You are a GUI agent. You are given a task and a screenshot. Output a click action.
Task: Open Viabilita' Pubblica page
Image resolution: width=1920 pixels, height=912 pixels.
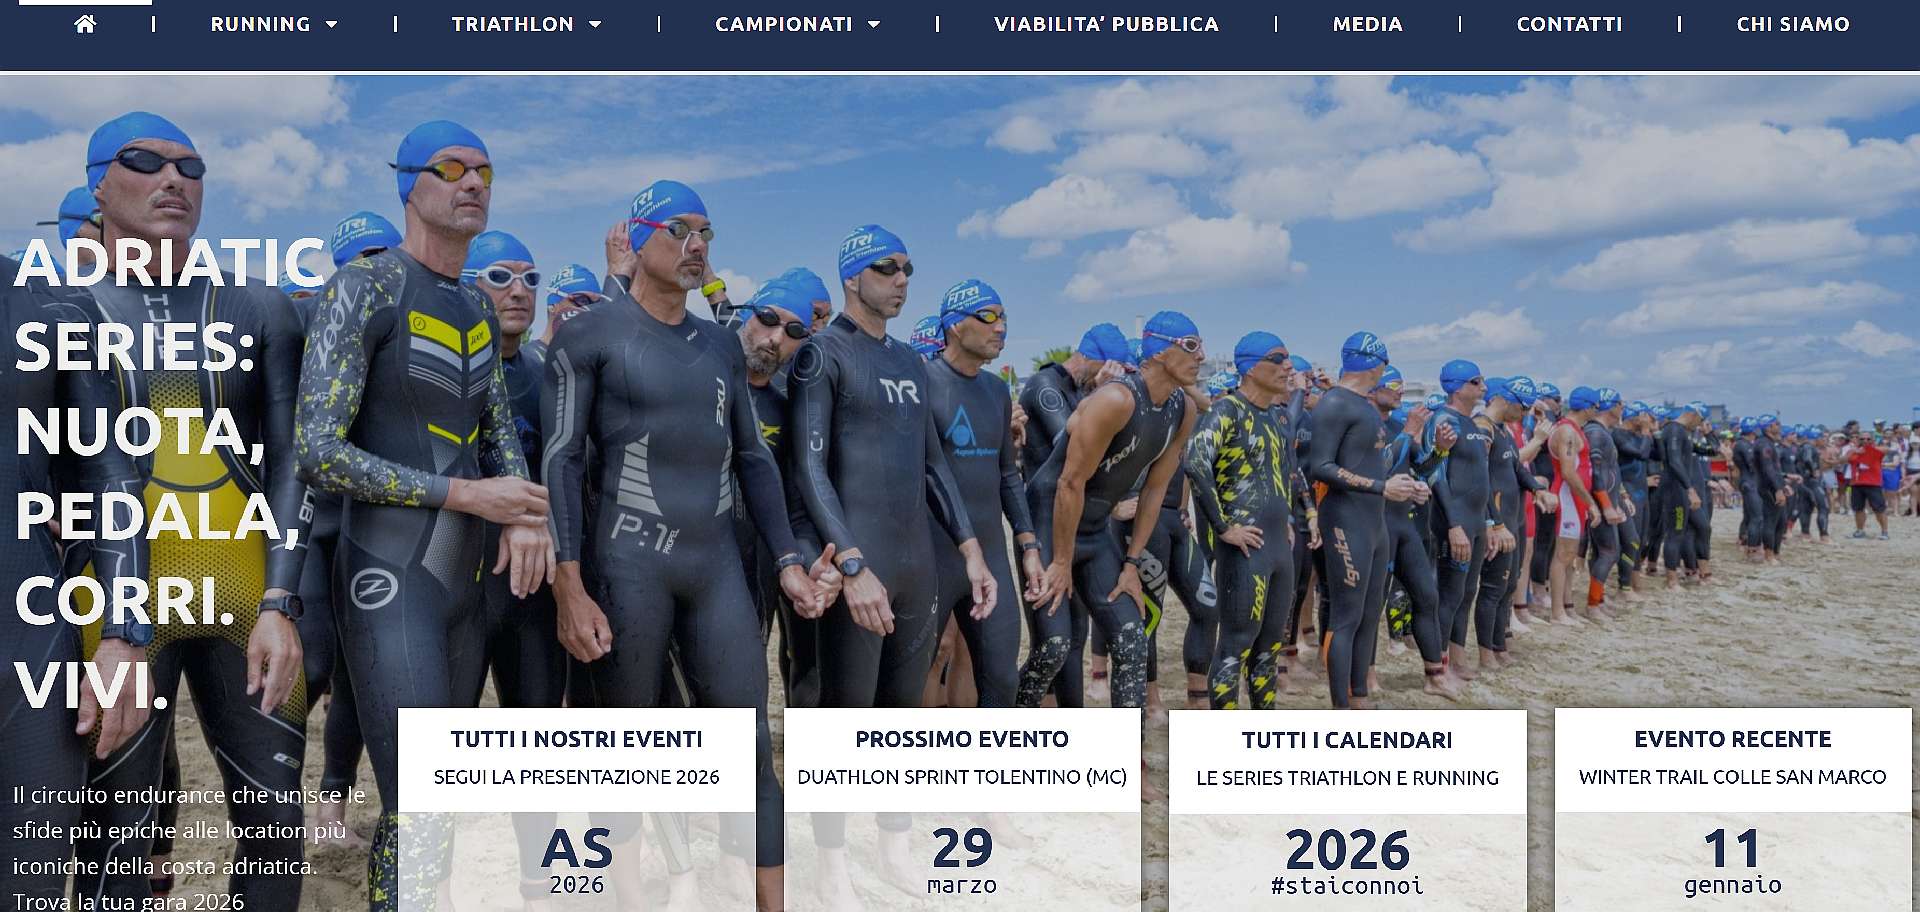pos(1106,24)
